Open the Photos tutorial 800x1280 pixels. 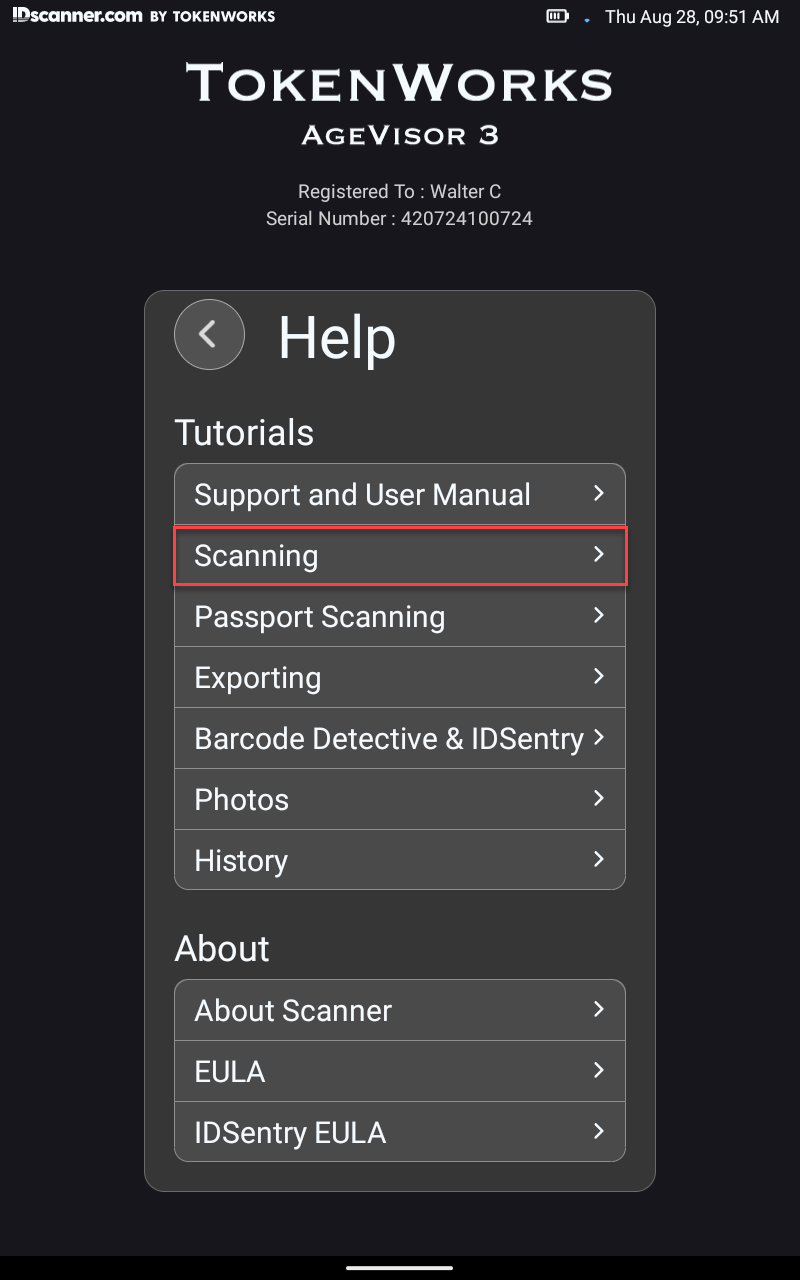(x=400, y=799)
